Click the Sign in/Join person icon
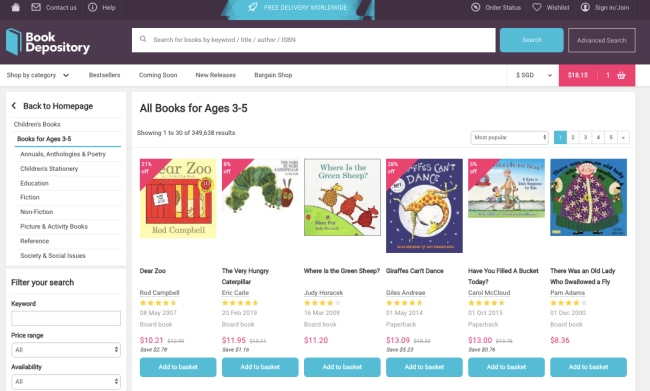Image resolution: width=650 pixels, height=391 pixels. click(585, 7)
